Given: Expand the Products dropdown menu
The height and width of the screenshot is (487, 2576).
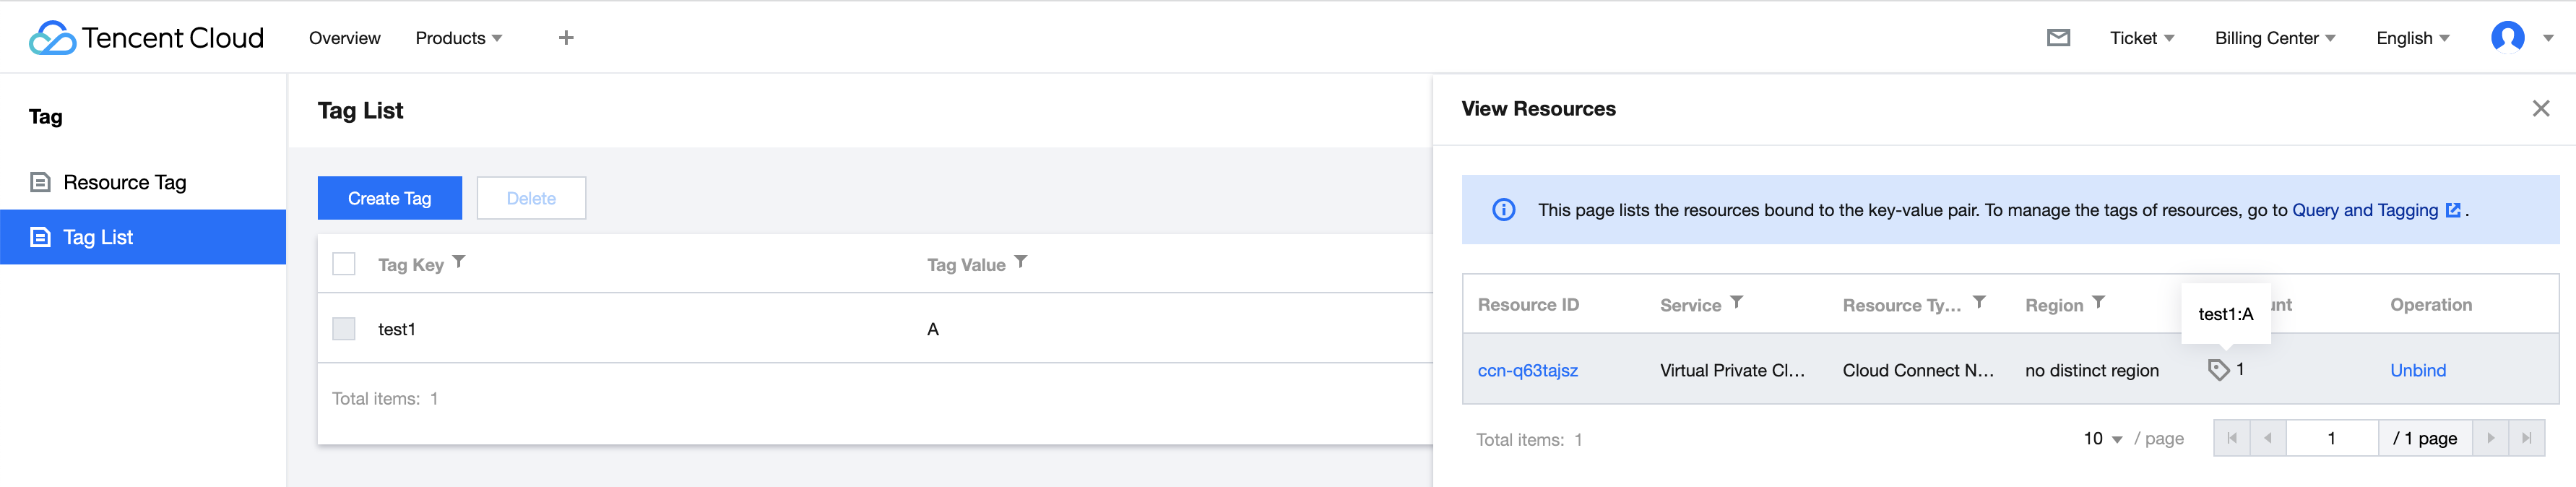Looking at the screenshot, I should click(458, 38).
